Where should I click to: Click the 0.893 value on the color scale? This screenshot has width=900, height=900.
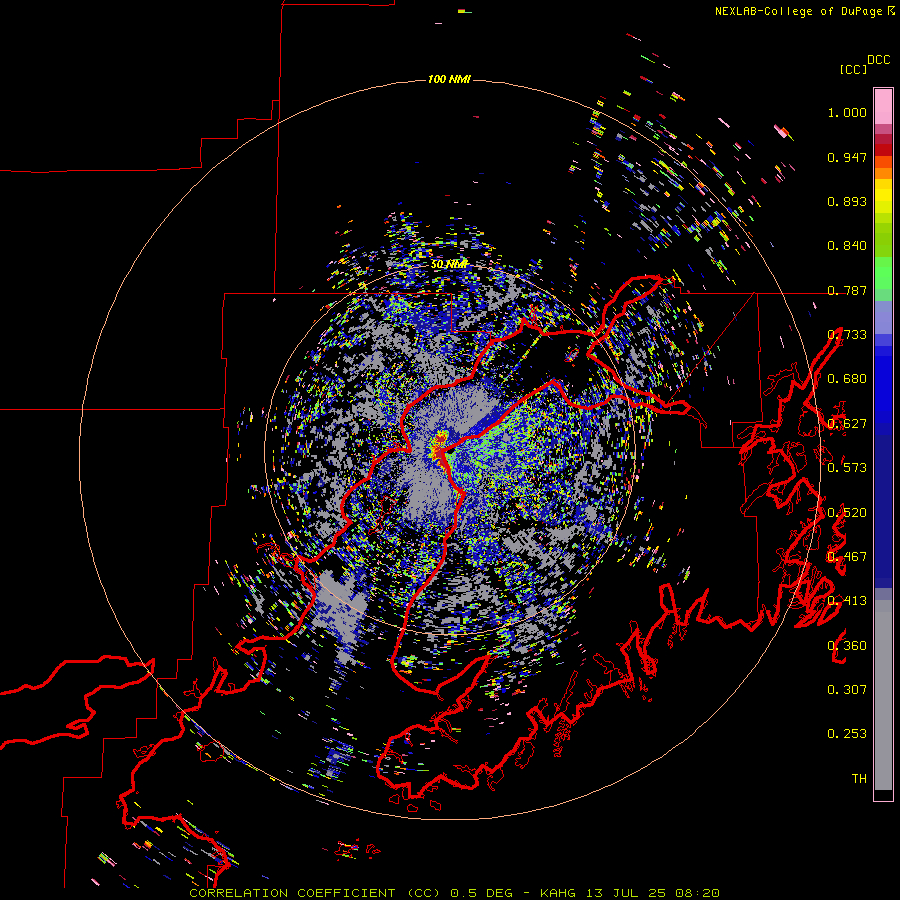[847, 201]
